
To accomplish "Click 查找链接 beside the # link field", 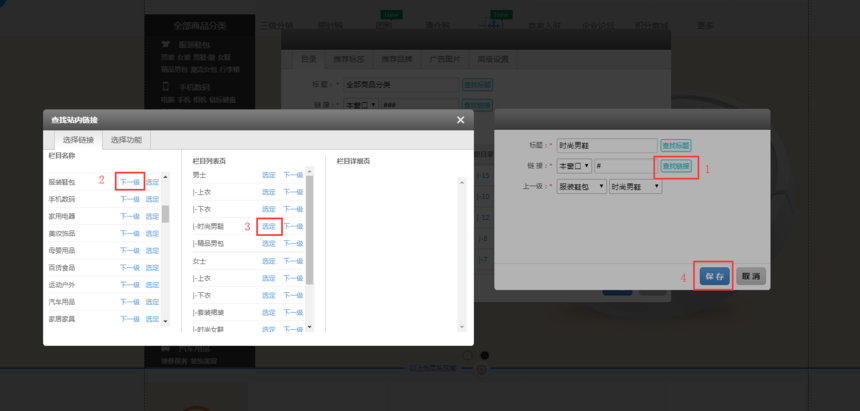I will tap(676, 166).
